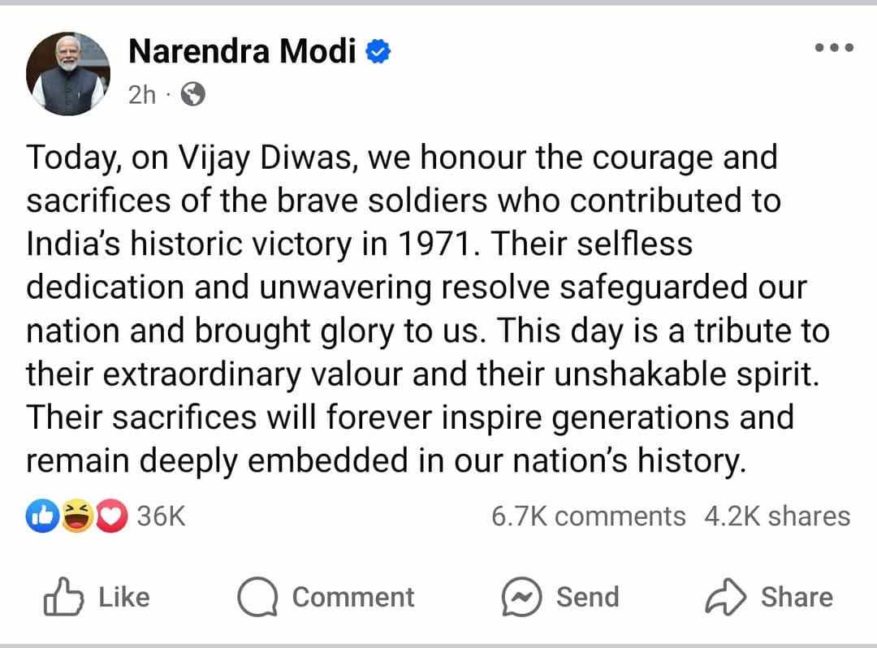The height and width of the screenshot is (648, 877).
Task: Select the Comment button label
Action: click(353, 597)
